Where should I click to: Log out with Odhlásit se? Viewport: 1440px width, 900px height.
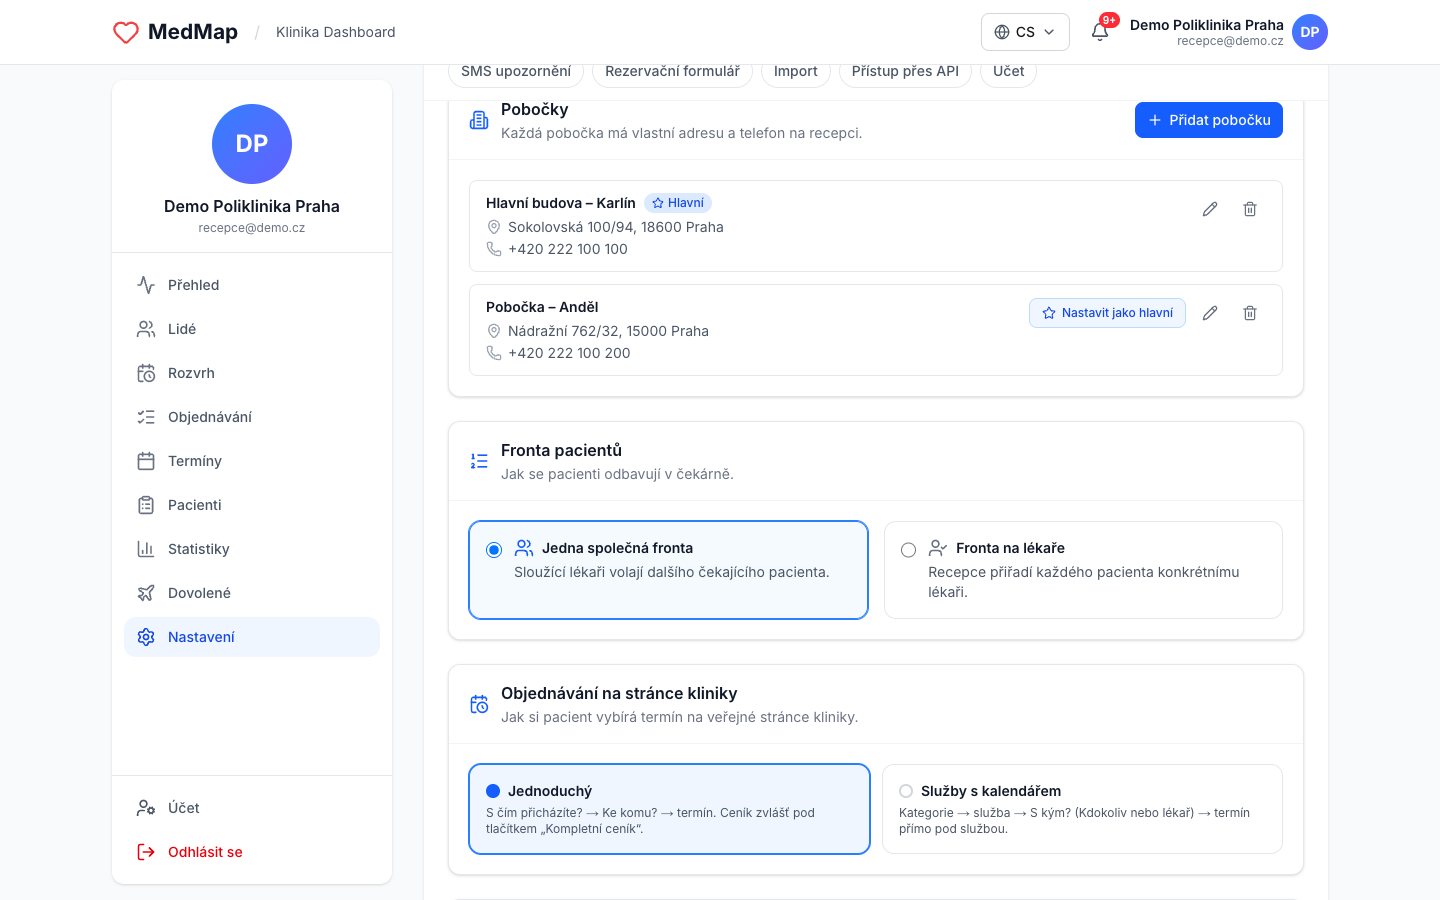[252, 852]
